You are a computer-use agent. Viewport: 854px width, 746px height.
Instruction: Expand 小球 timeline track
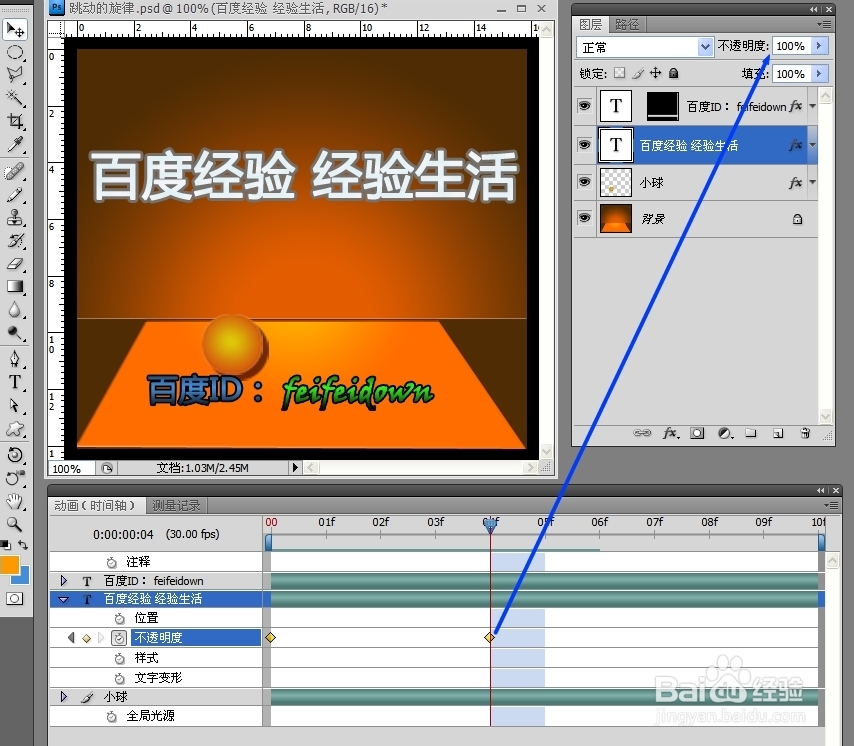pos(64,696)
